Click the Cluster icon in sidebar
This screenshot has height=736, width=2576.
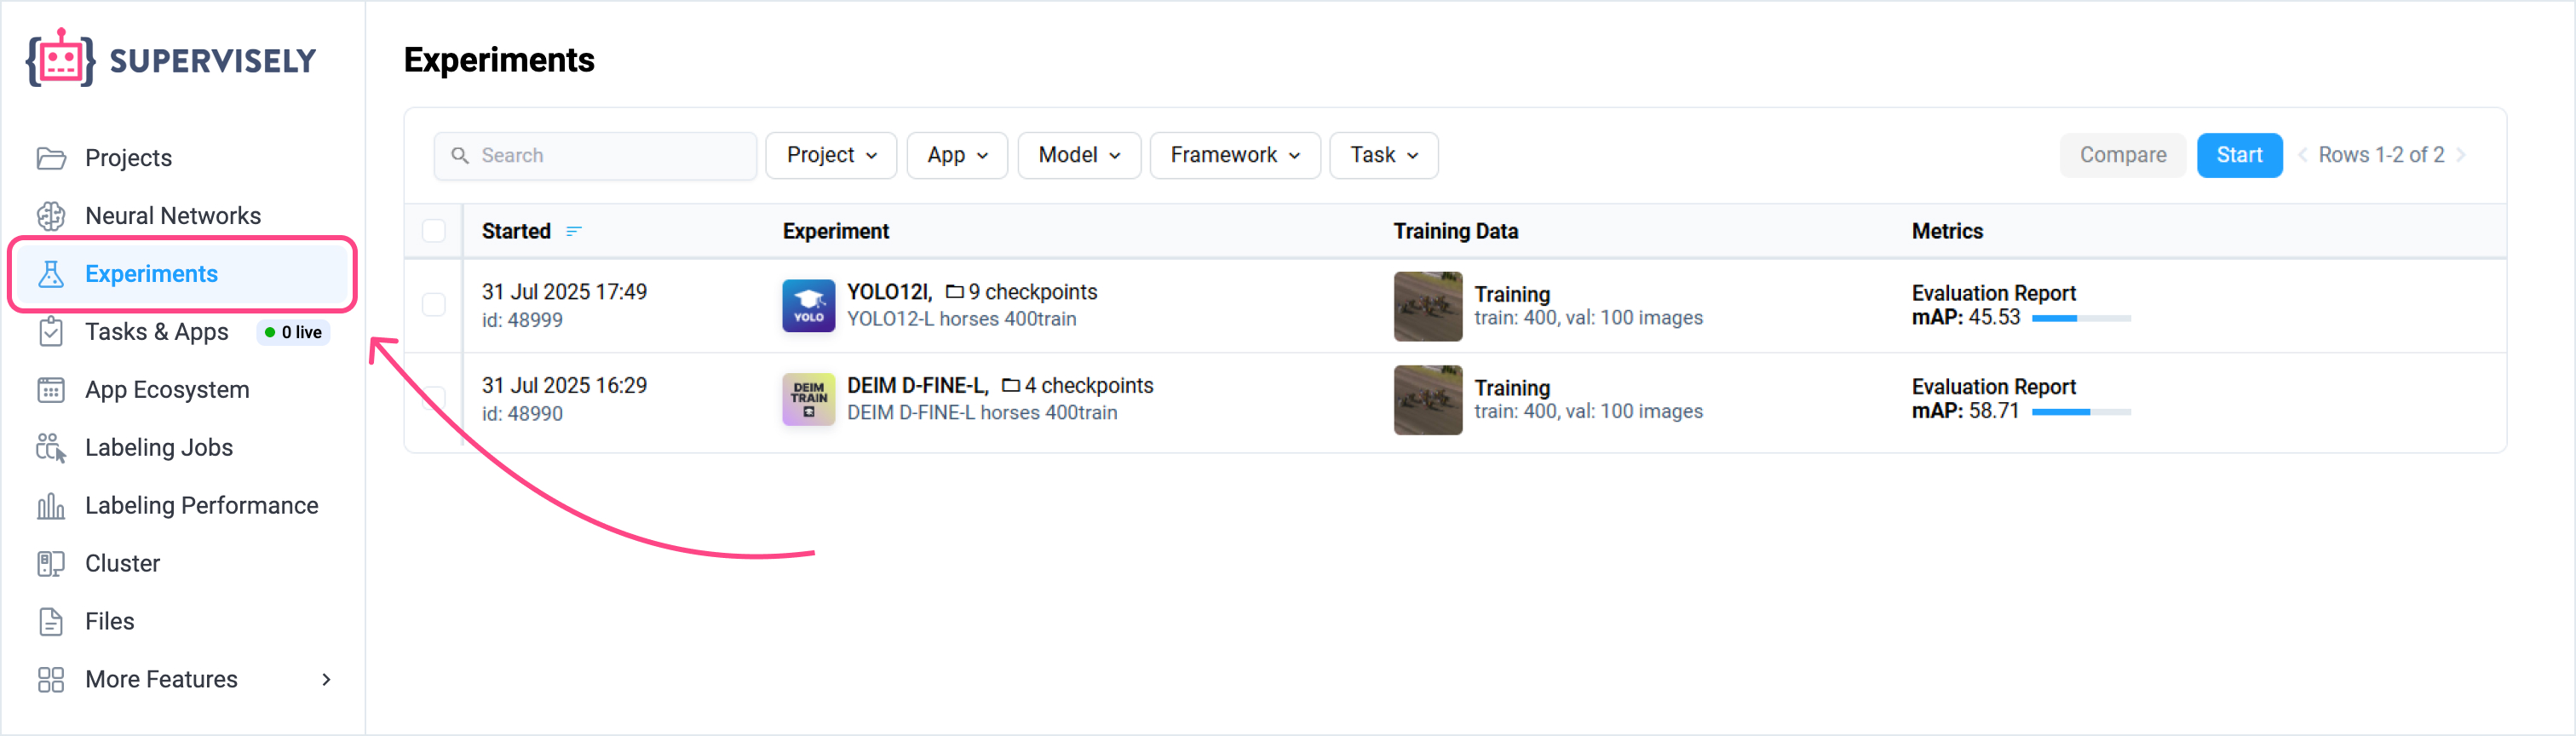[51, 564]
